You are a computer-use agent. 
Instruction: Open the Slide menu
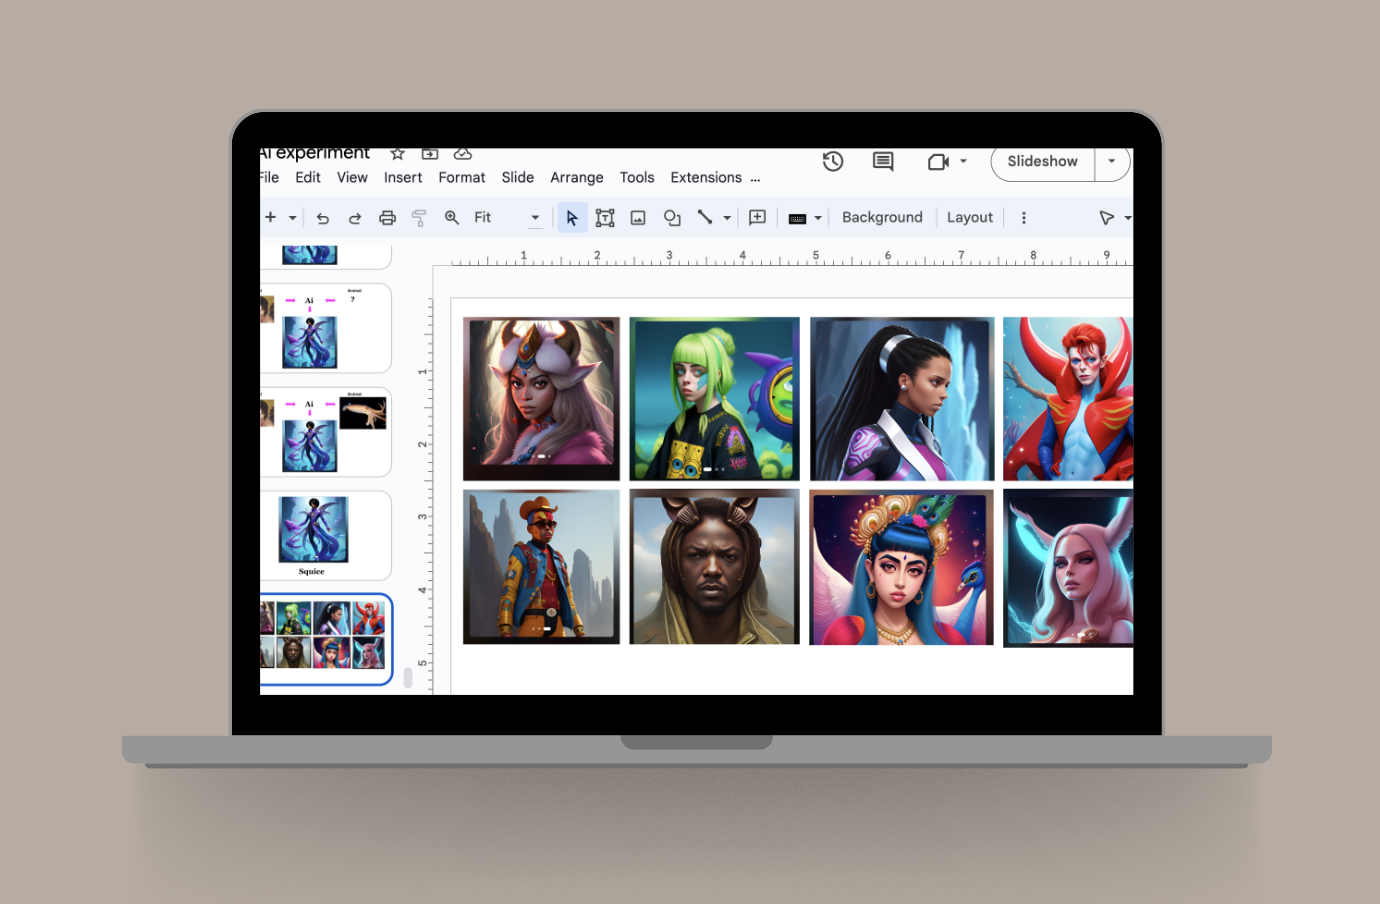pos(518,177)
